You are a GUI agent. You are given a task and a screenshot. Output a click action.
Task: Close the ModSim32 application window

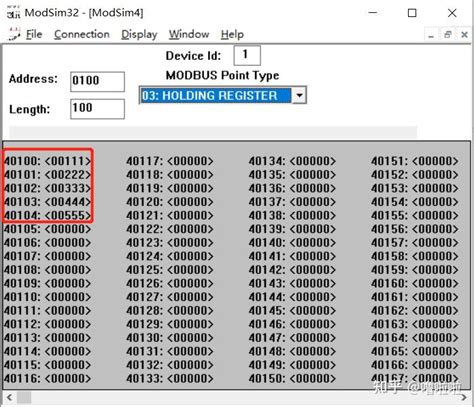452,13
